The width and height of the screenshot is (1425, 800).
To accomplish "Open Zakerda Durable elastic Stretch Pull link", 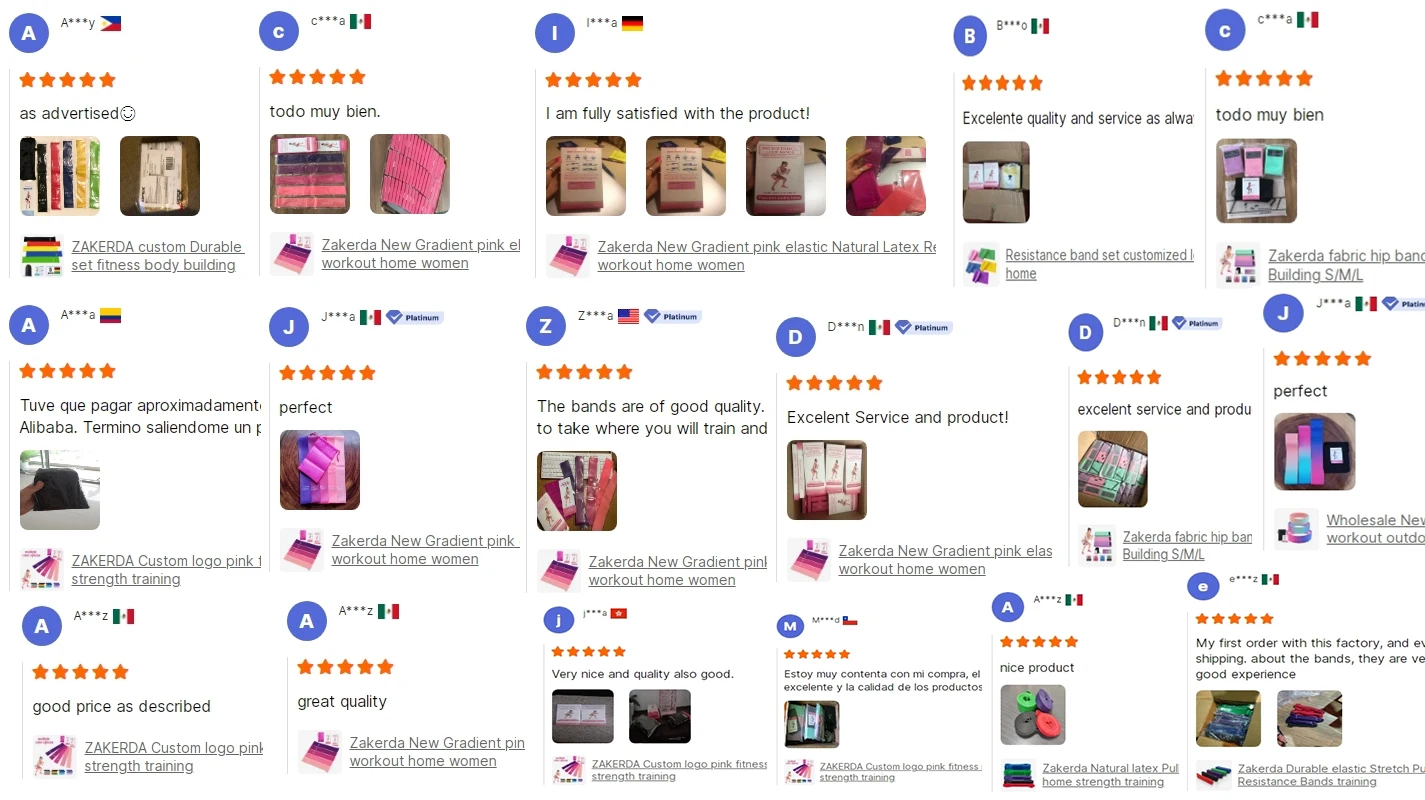I will pyautogui.click(x=1331, y=775).
